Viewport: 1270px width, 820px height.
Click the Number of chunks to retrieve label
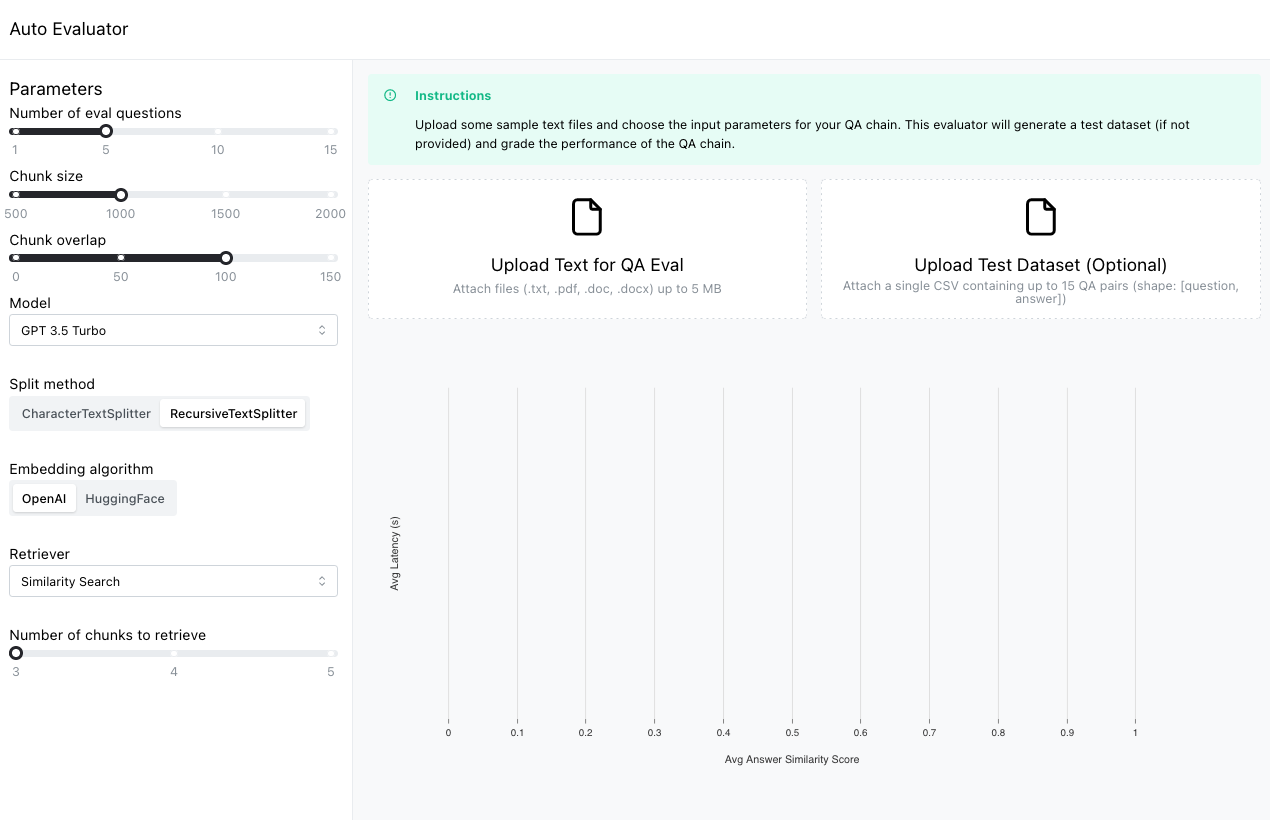[108, 635]
